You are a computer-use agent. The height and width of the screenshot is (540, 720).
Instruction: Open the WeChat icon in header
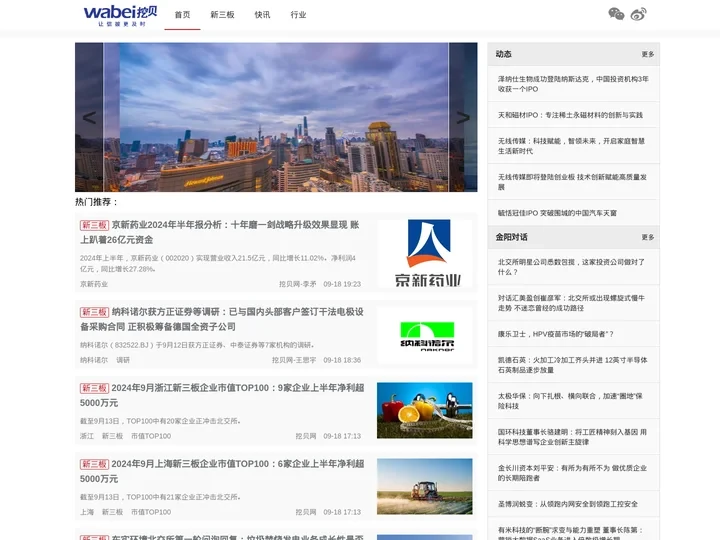tap(616, 14)
